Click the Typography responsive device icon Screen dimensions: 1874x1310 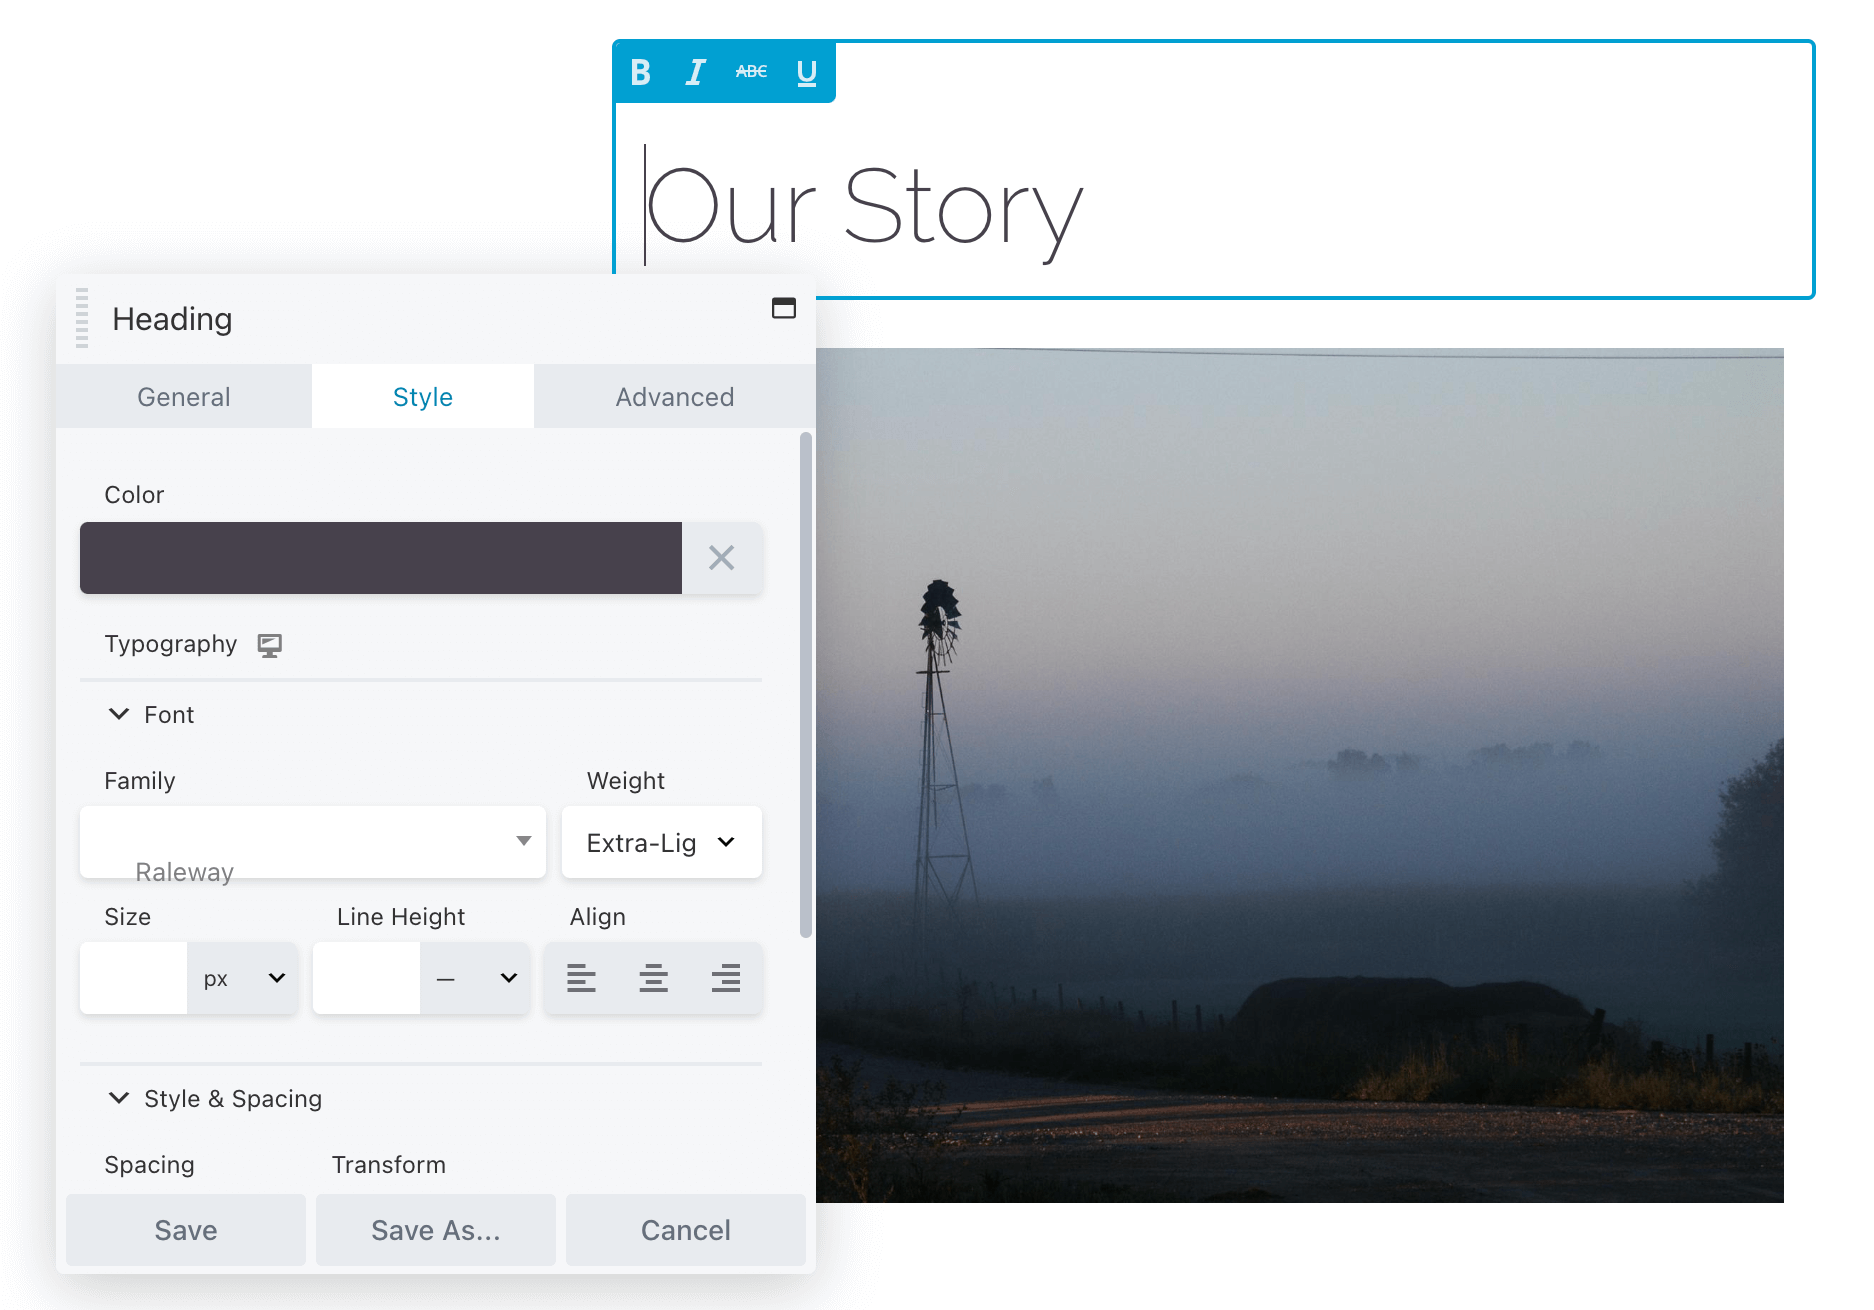coord(269,645)
